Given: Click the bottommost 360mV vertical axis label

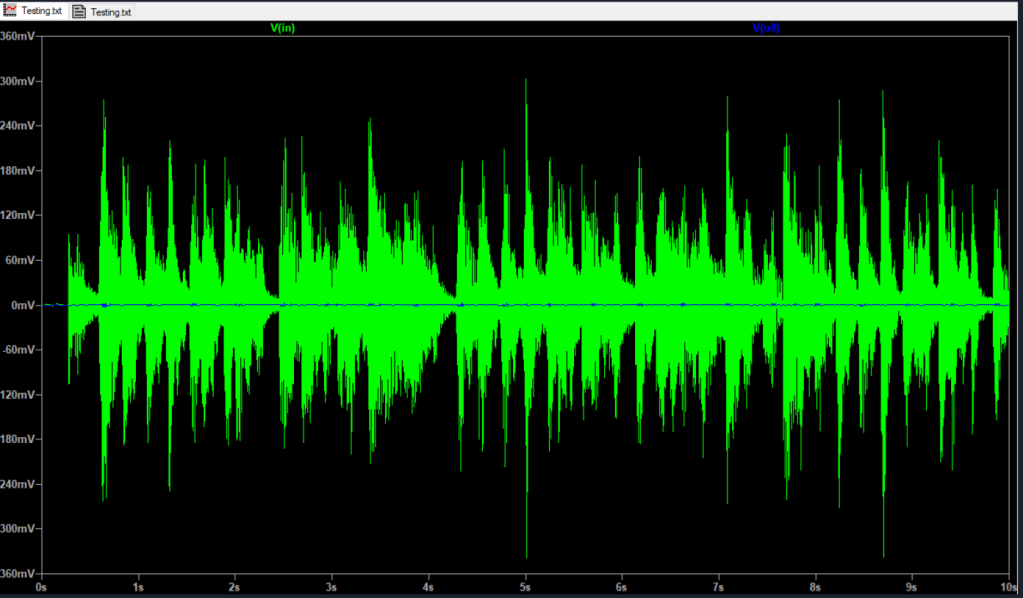Looking at the screenshot, I should point(20,574).
